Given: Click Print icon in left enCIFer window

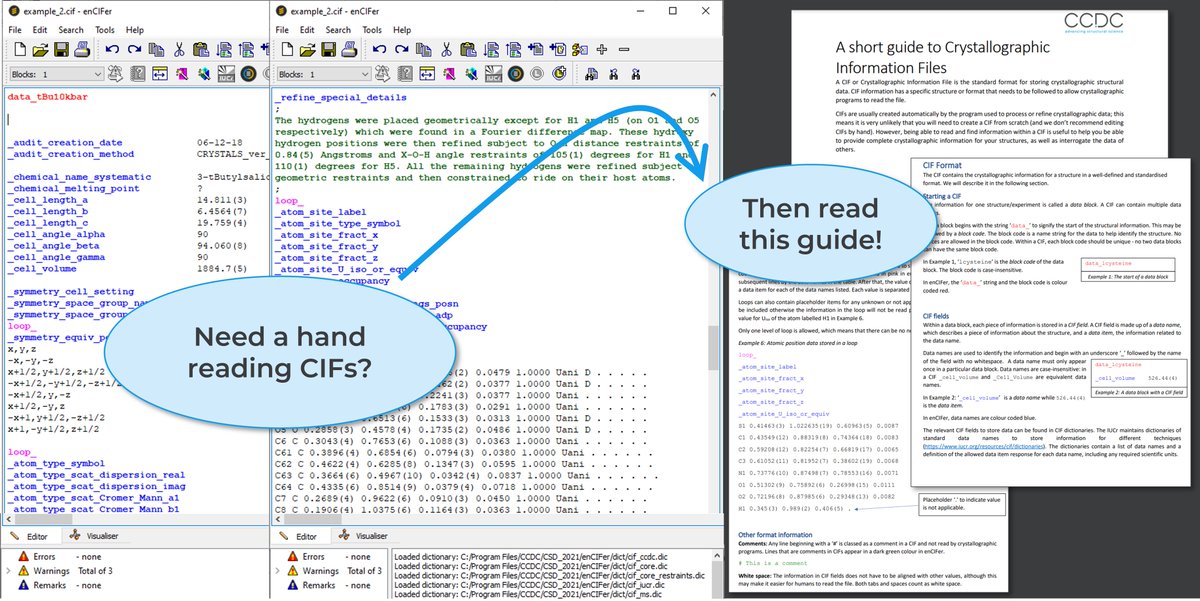Looking at the screenshot, I should [x=82, y=49].
